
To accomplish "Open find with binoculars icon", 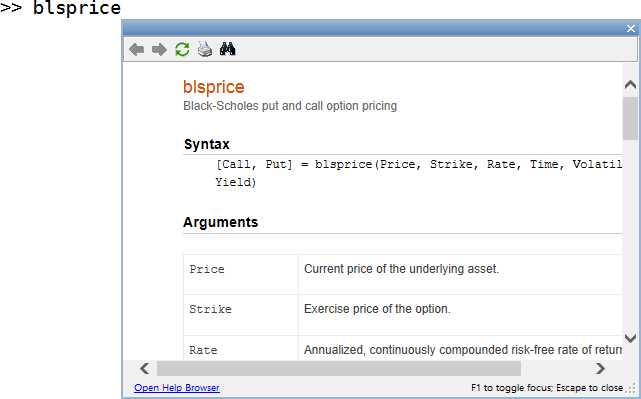I will [x=228, y=49].
